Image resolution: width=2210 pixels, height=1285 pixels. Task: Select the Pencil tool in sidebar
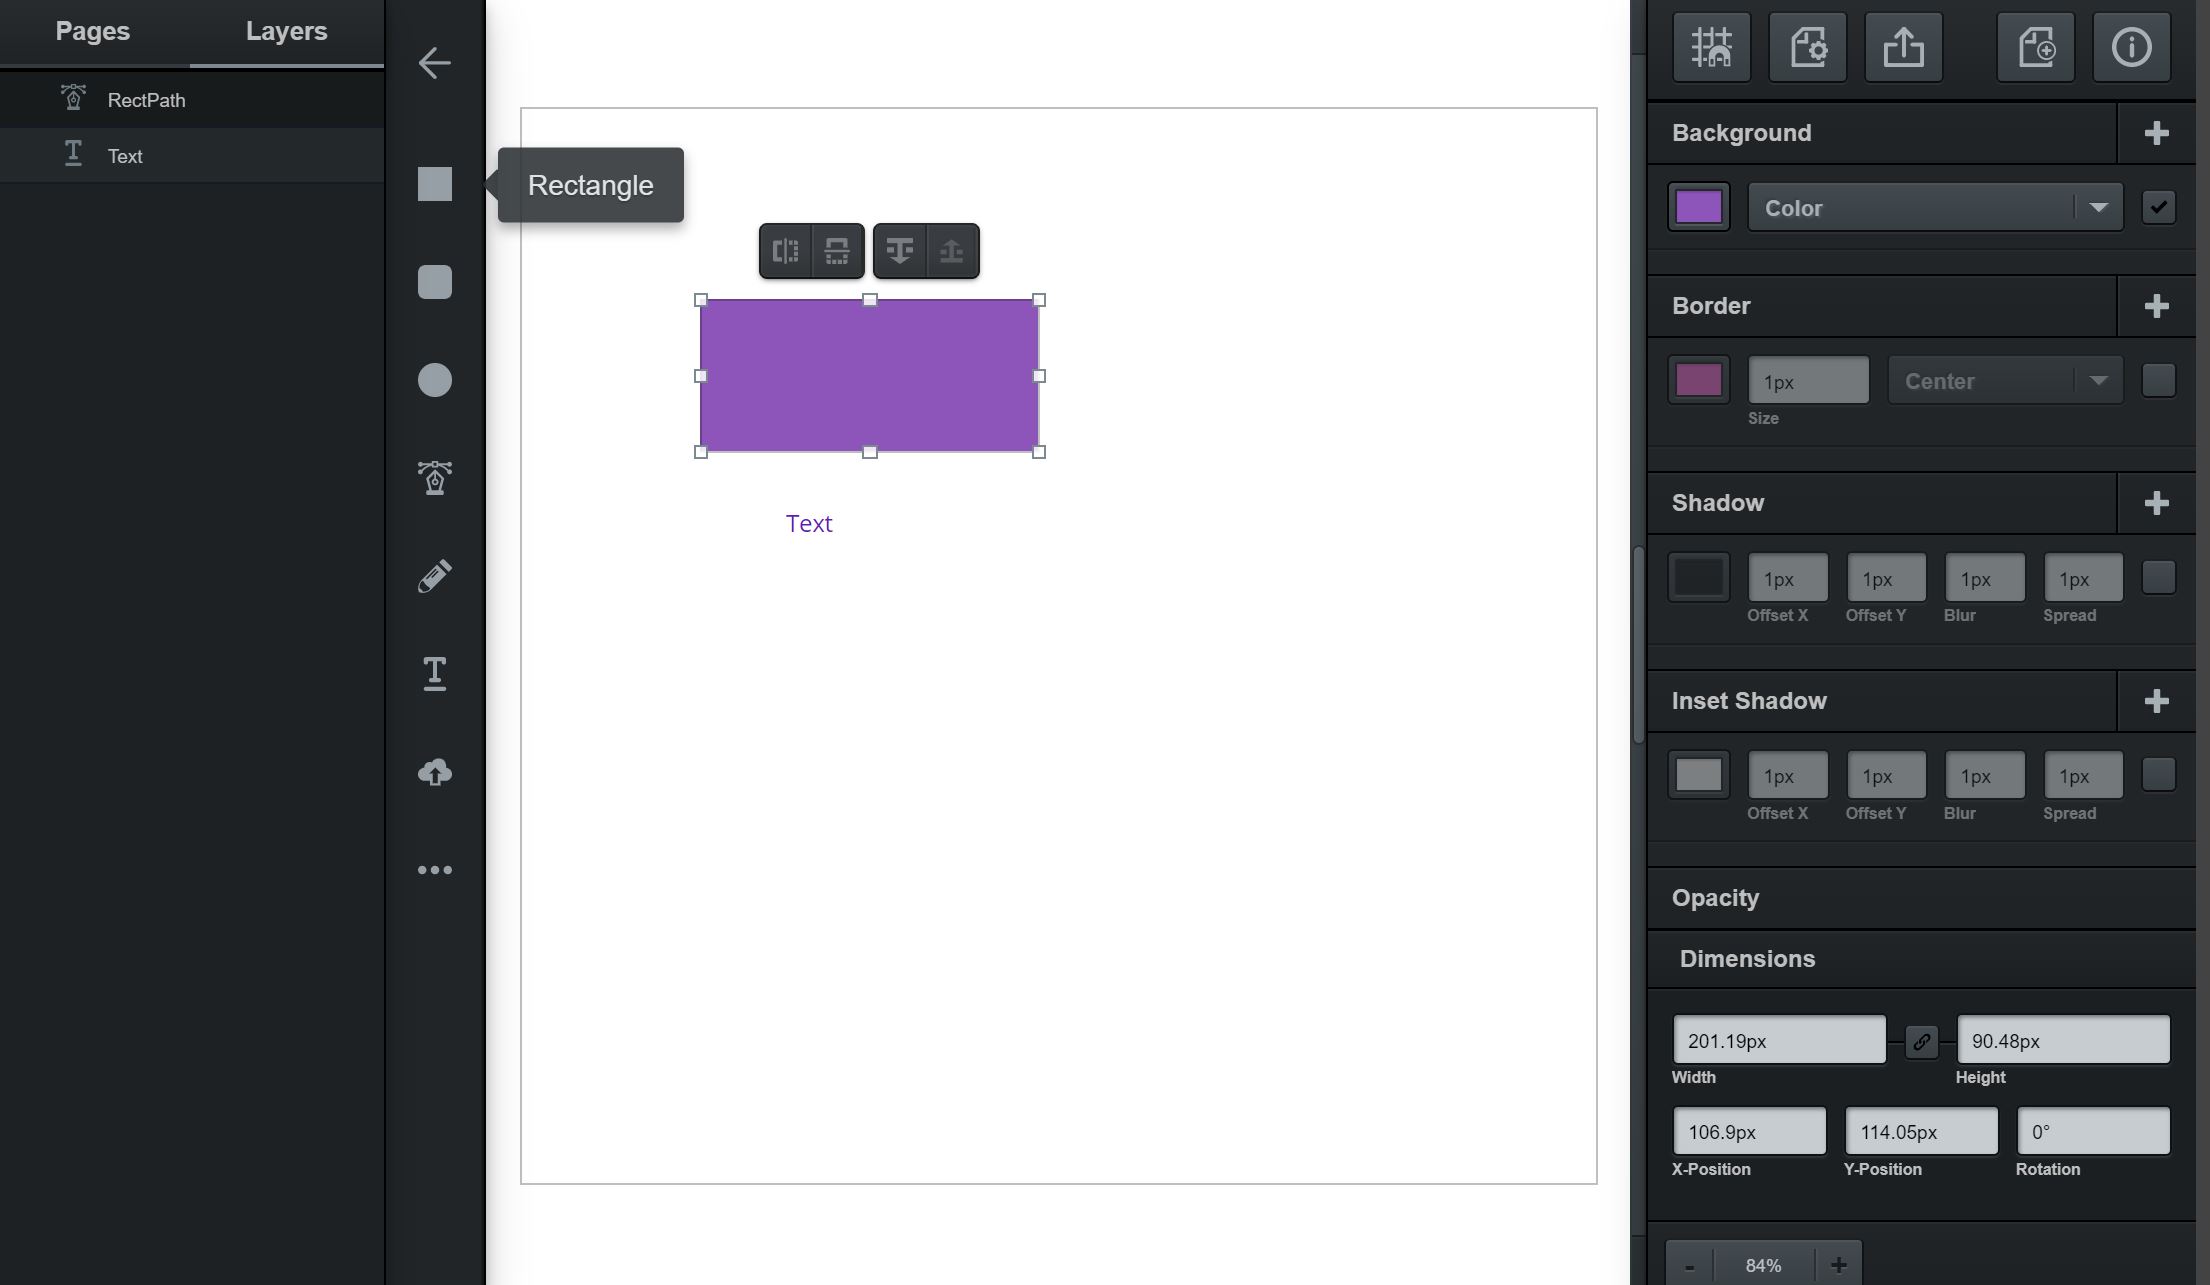tap(434, 575)
